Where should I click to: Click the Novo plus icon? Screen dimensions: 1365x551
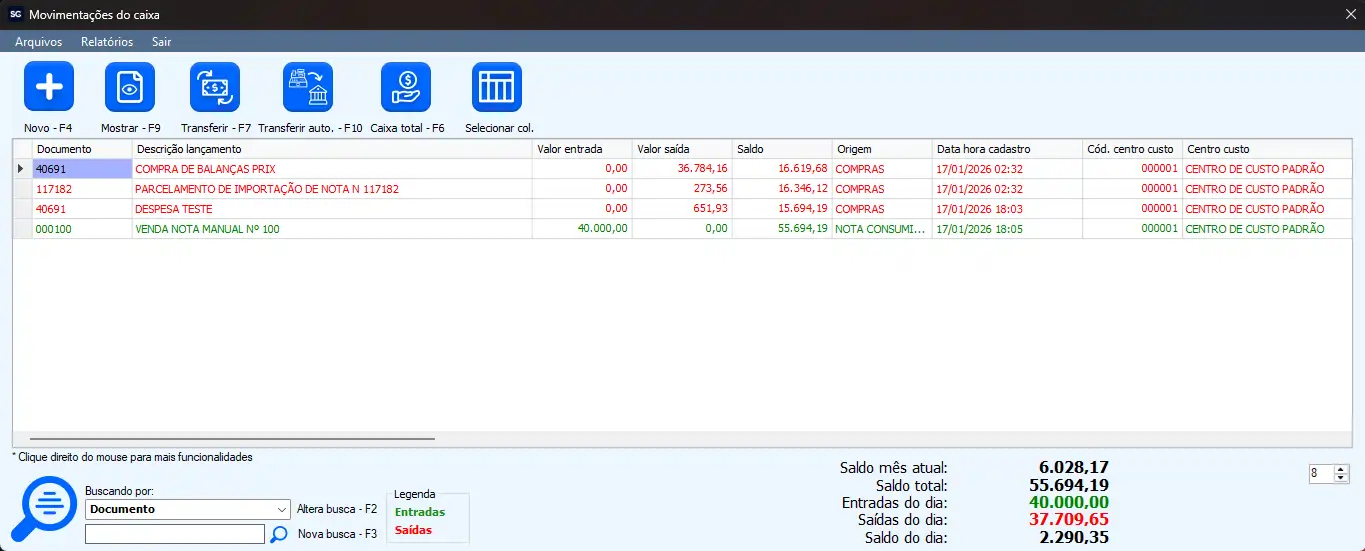[x=49, y=87]
